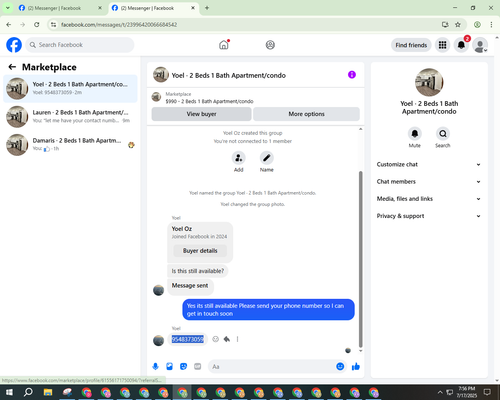The width and height of the screenshot is (500, 400).
Task: Attach a photo file icon
Action: 169,367
